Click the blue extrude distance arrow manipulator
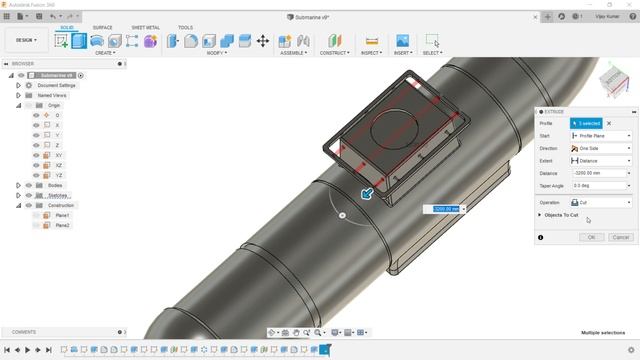Image resolution: width=640 pixels, height=360 pixels. (367, 193)
